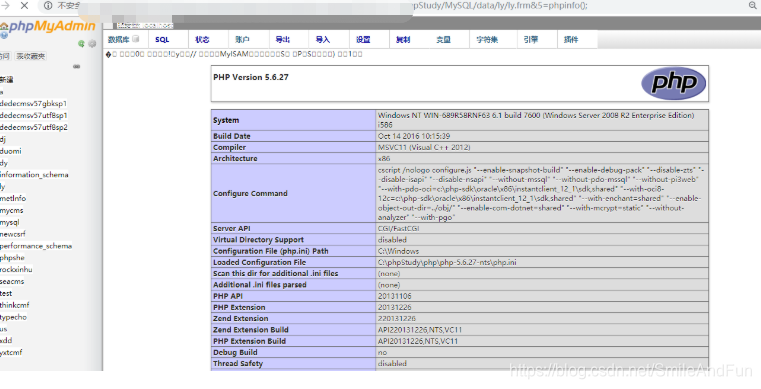Select the duomi database
761x389 pixels.
(11, 151)
